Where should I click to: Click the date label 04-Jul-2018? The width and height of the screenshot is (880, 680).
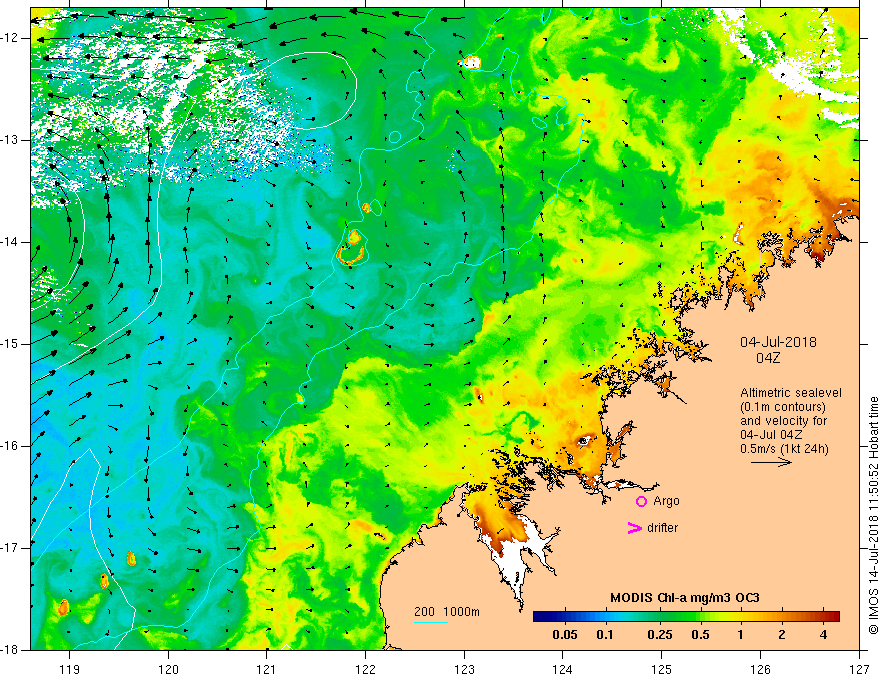pos(778,342)
